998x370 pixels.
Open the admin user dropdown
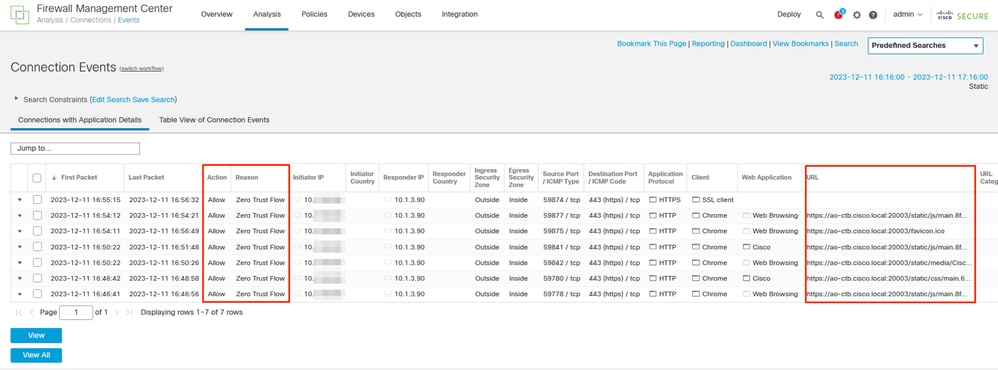coord(908,15)
